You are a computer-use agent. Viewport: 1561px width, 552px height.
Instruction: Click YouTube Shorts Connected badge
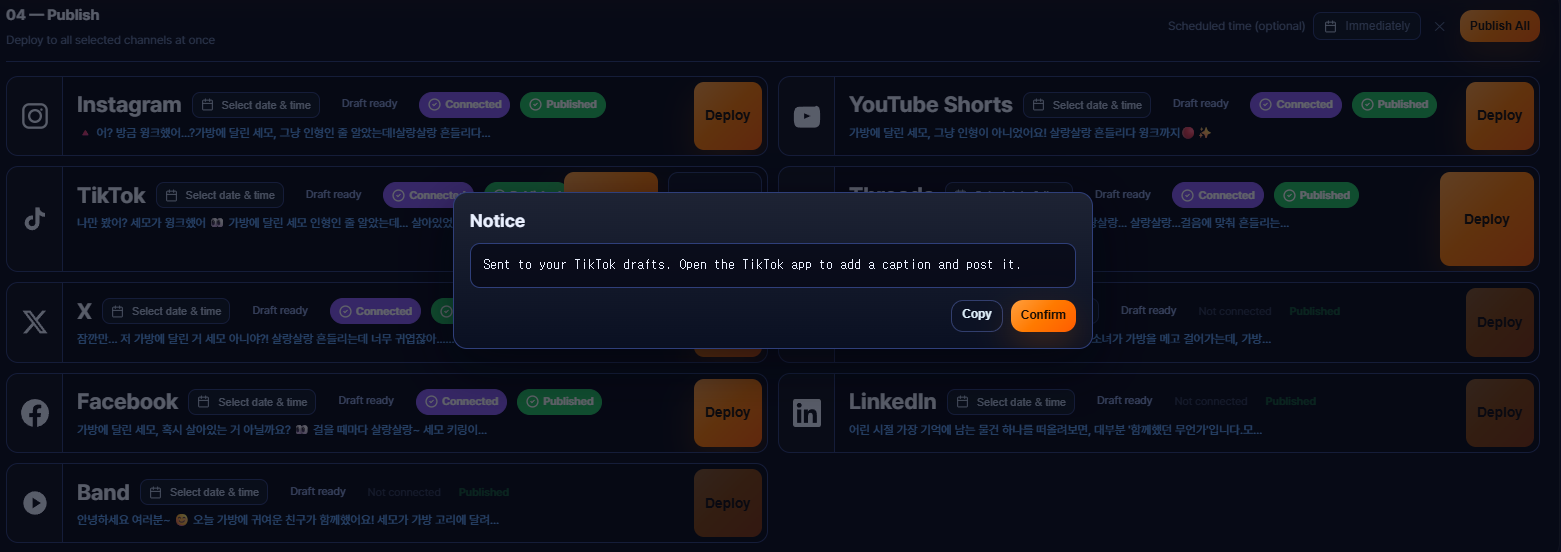pos(1296,104)
